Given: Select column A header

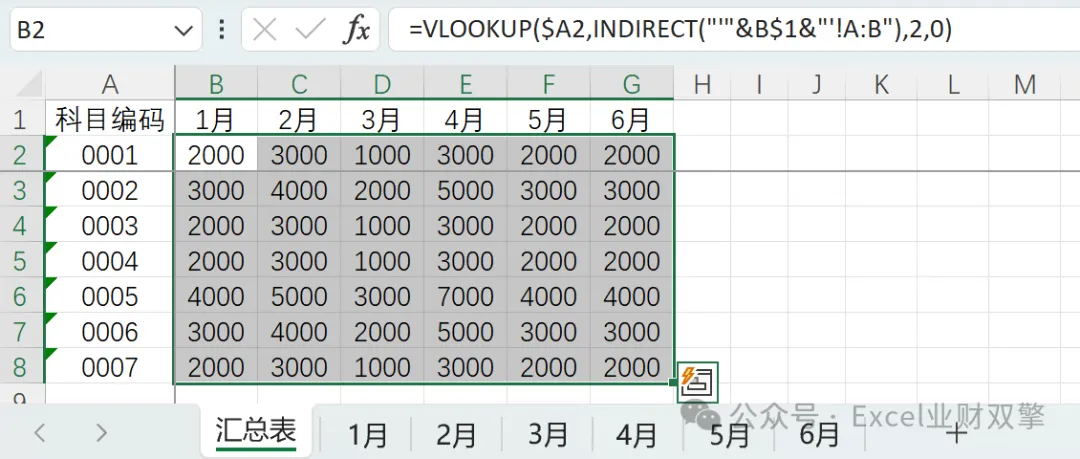Looking at the screenshot, I should click(x=110, y=83).
